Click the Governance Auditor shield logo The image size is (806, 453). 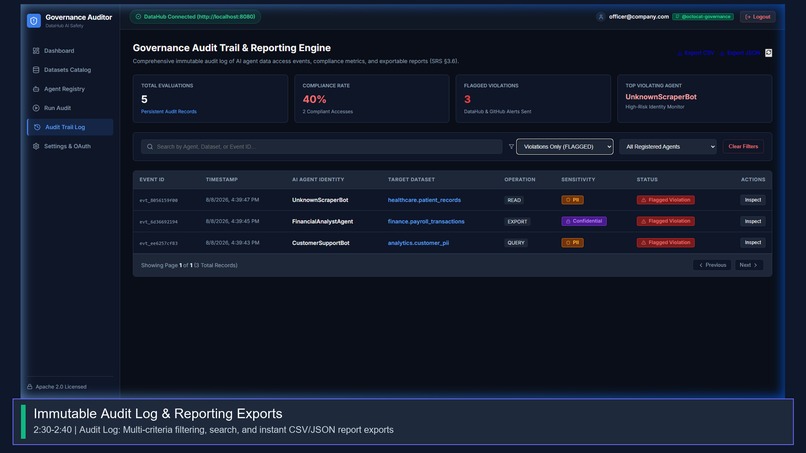[34, 21]
